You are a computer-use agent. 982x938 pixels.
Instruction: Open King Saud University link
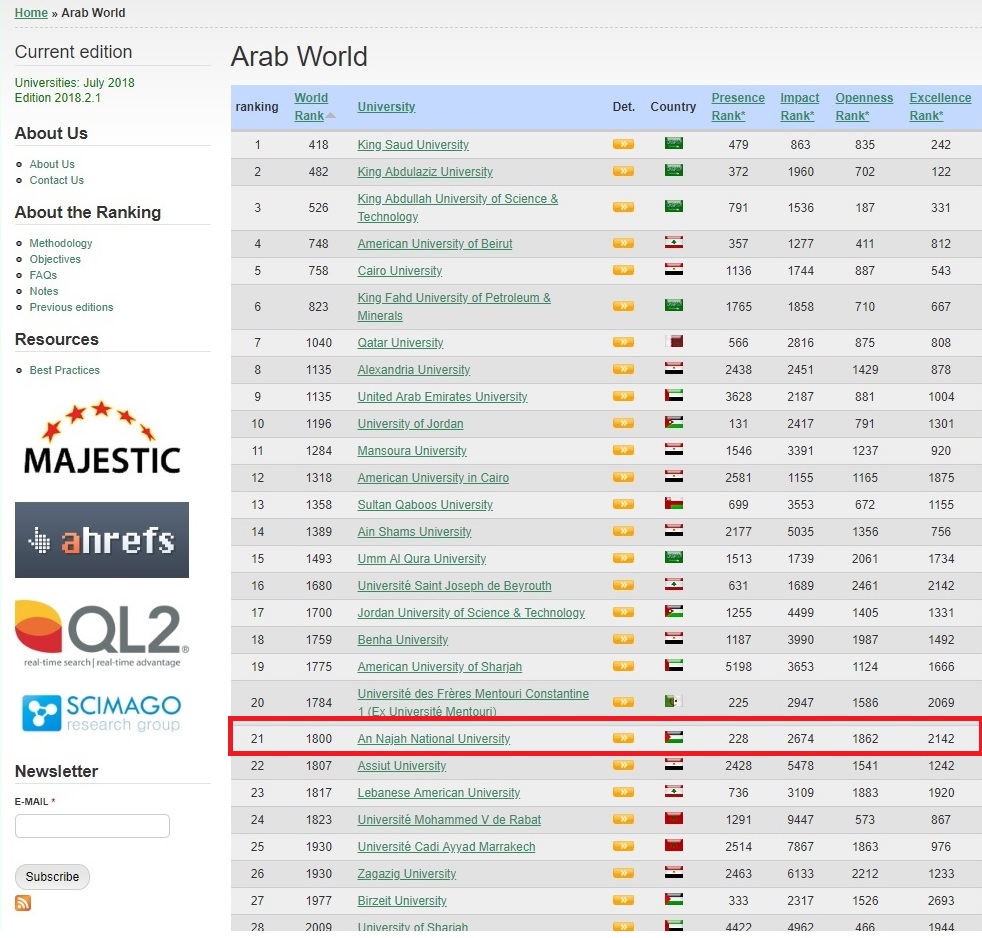pyautogui.click(x=413, y=145)
